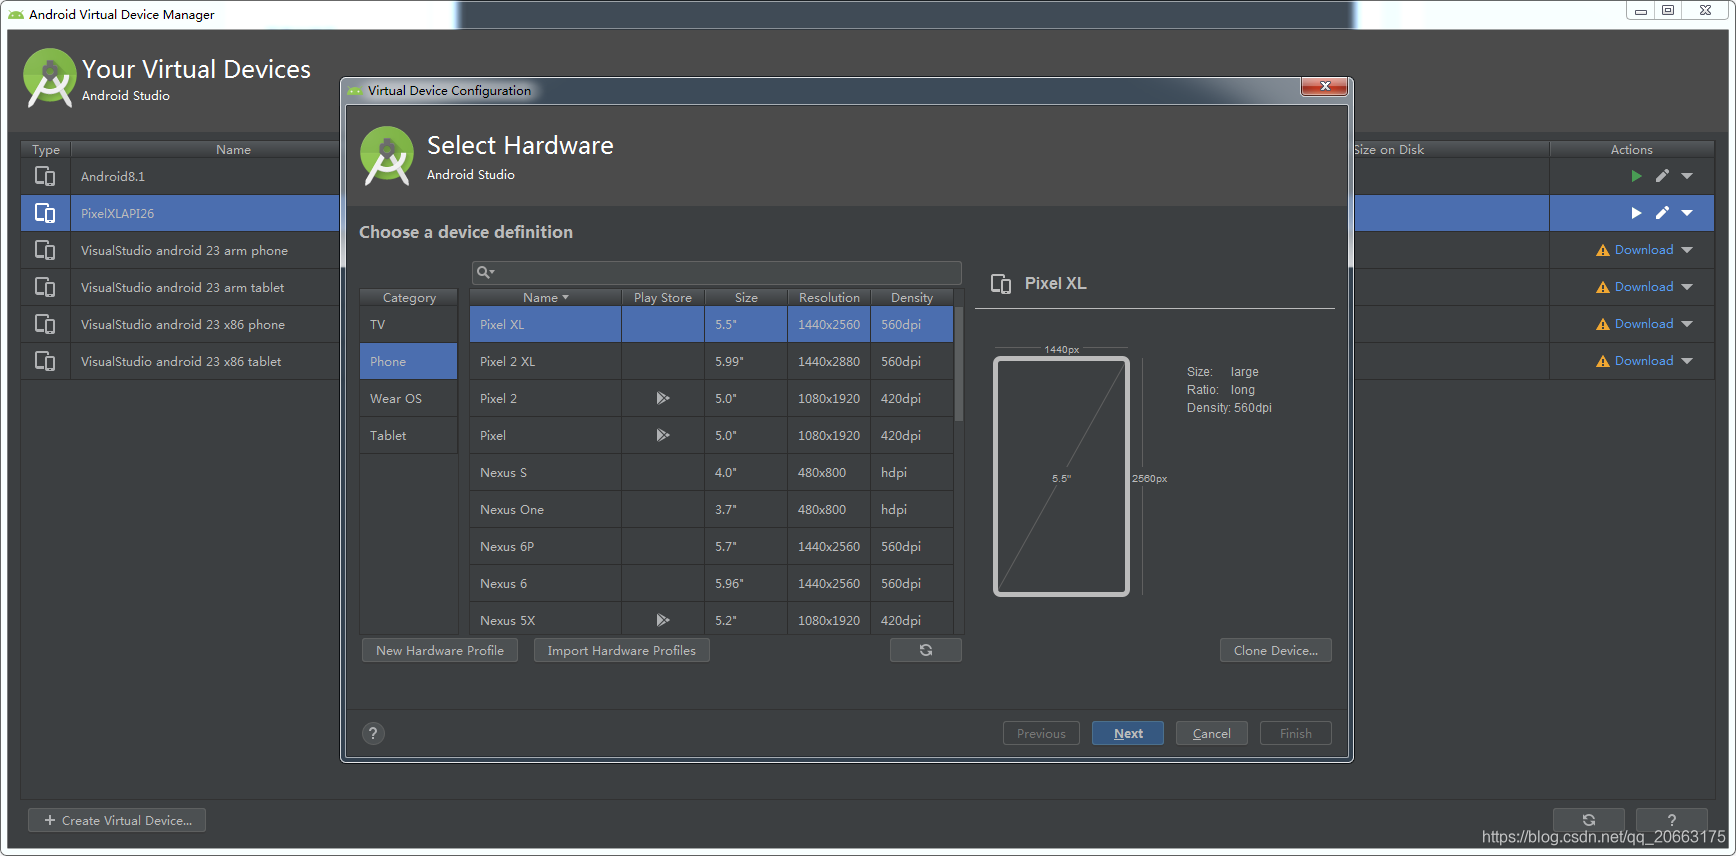
Task: Click warning icon on x86 tablet row
Action: 1603,362
